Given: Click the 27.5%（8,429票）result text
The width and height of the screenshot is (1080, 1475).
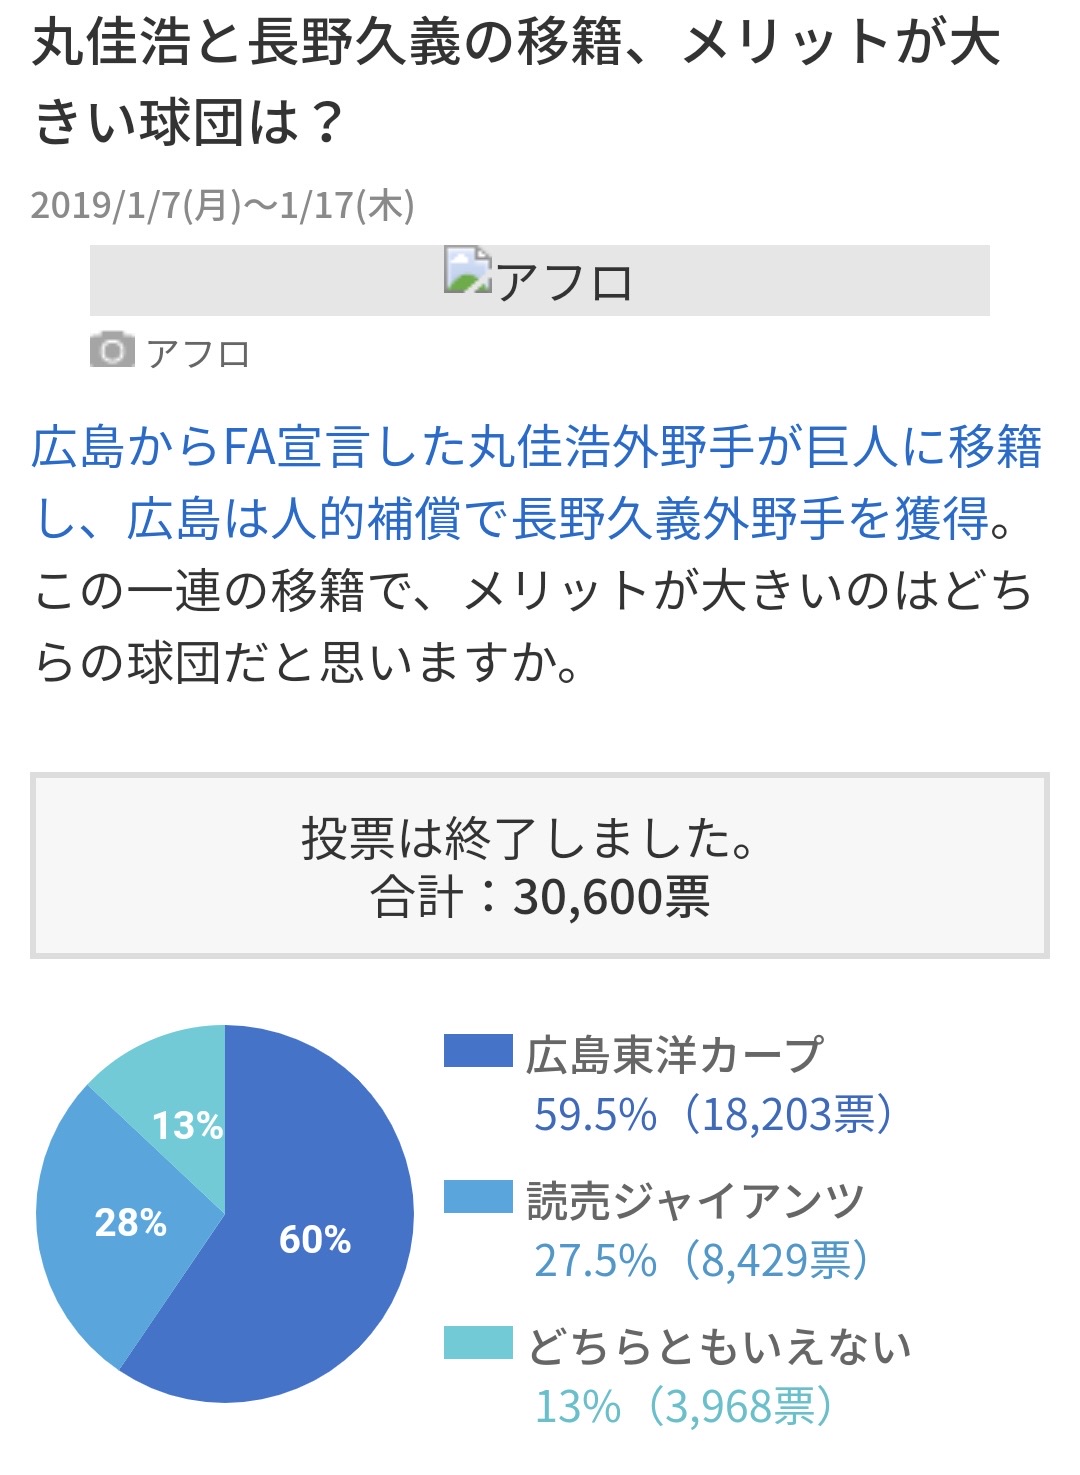Looking at the screenshot, I should pyautogui.click(x=701, y=1260).
